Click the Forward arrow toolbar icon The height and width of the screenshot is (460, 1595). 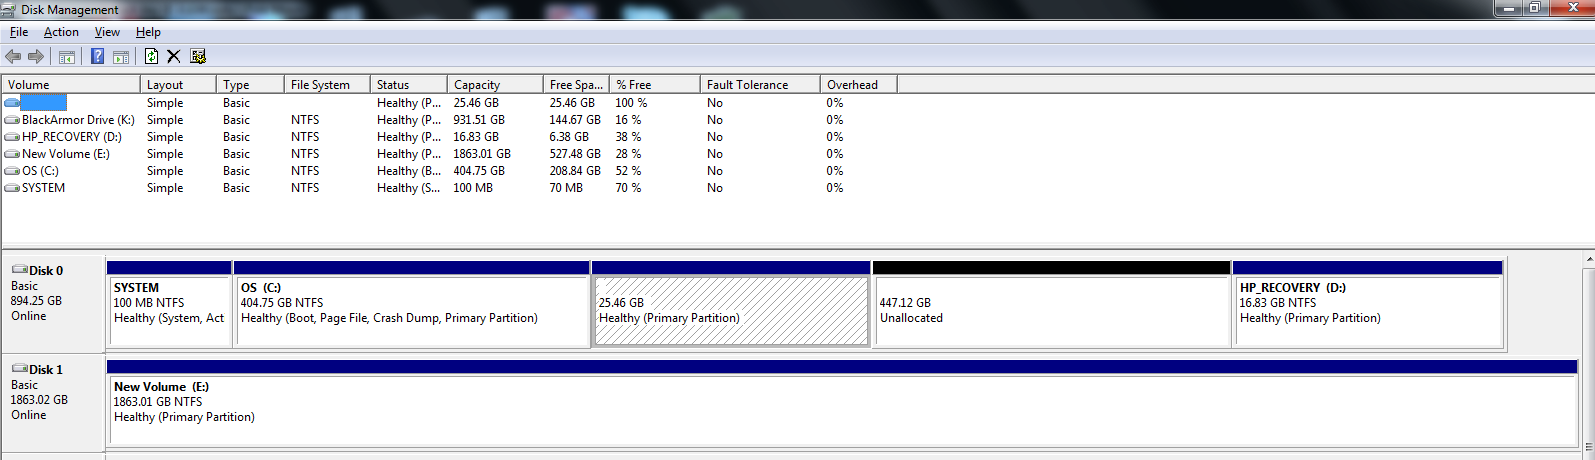click(x=36, y=57)
